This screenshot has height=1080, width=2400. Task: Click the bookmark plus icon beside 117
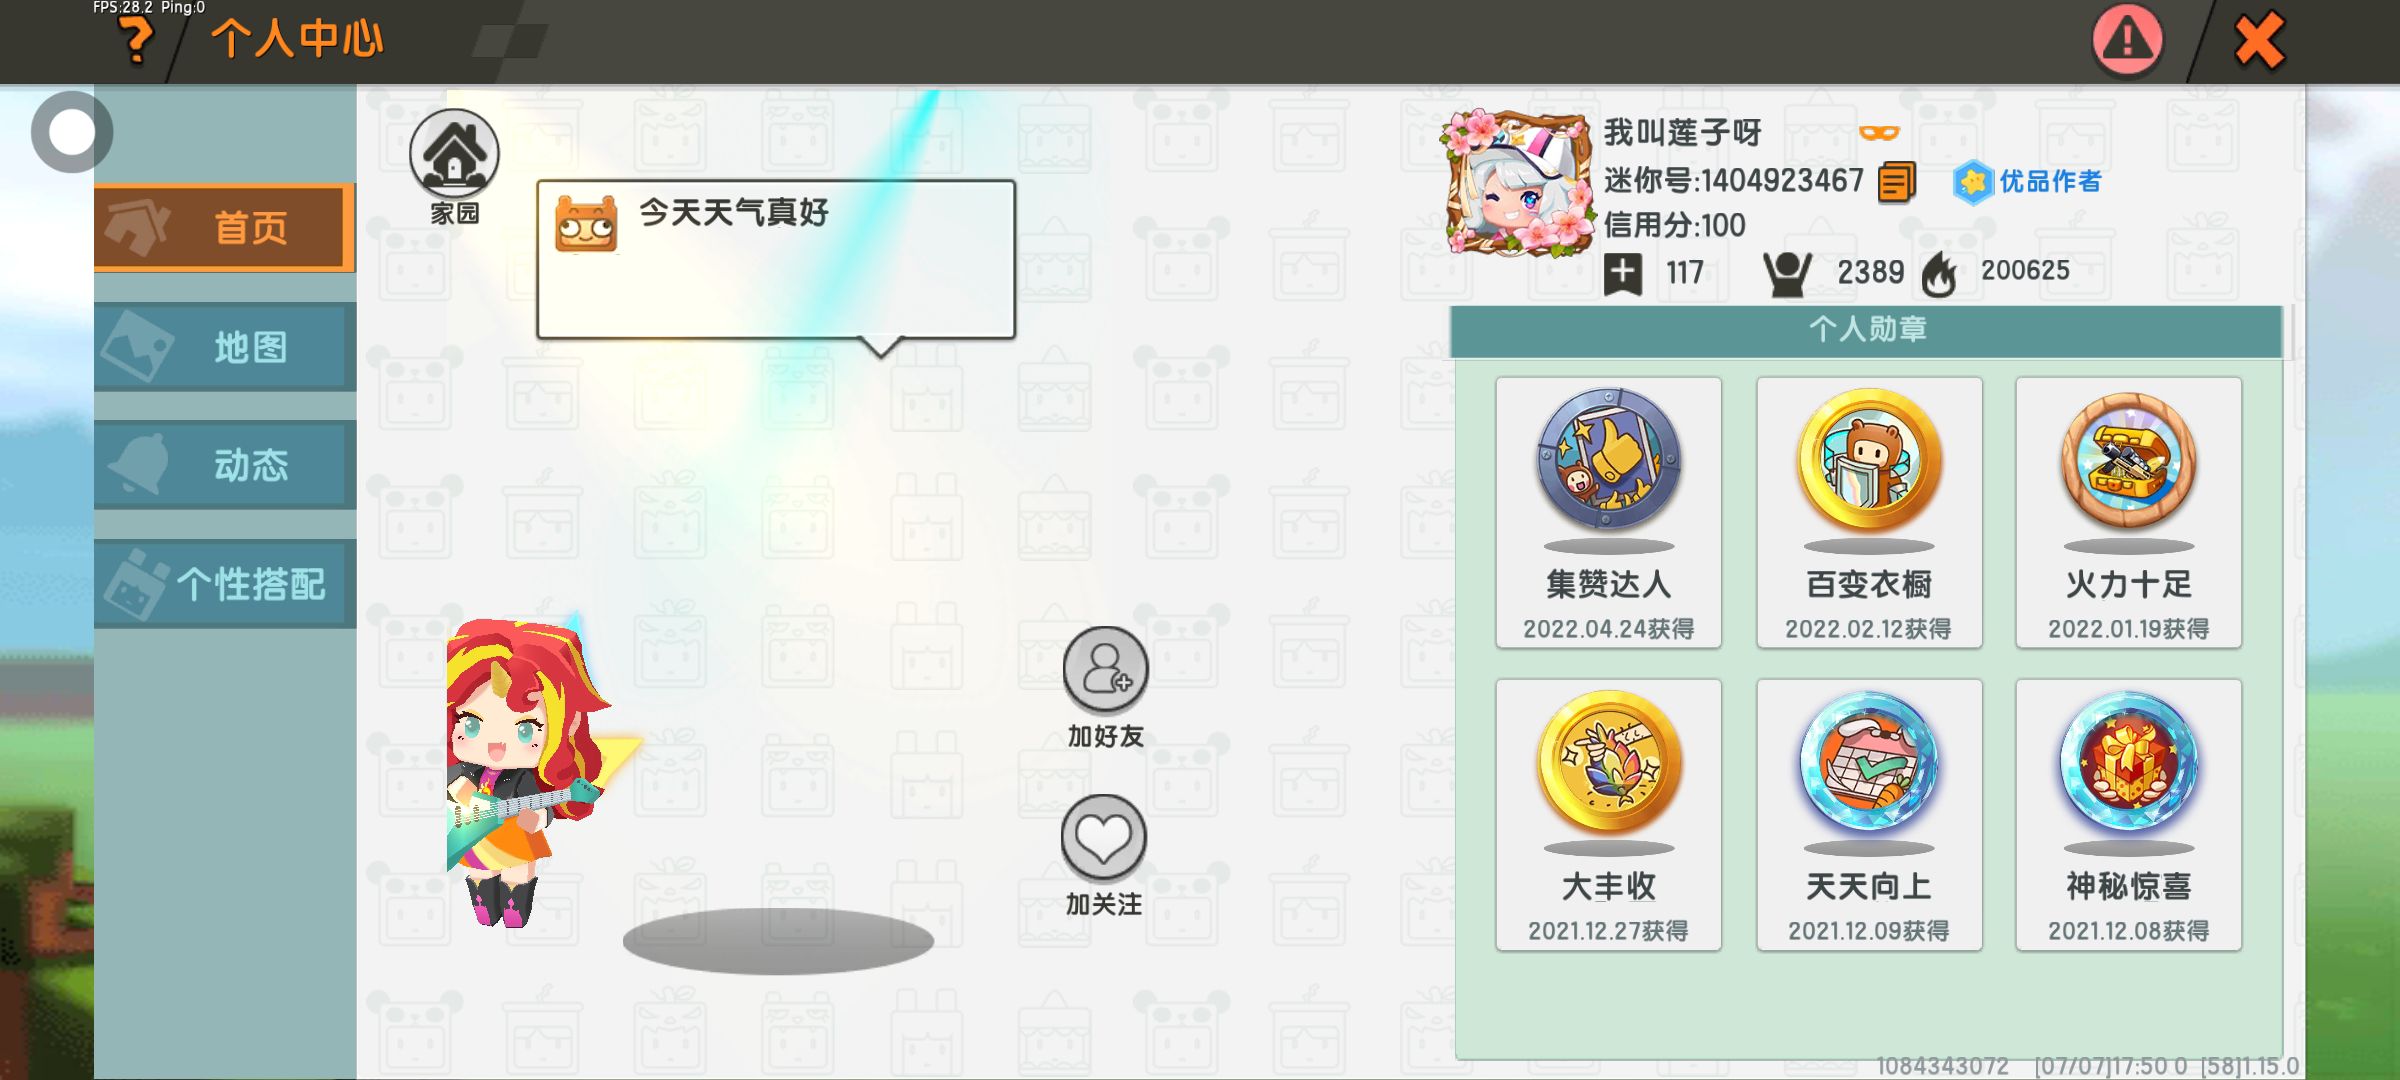[x=1623, y=273]
